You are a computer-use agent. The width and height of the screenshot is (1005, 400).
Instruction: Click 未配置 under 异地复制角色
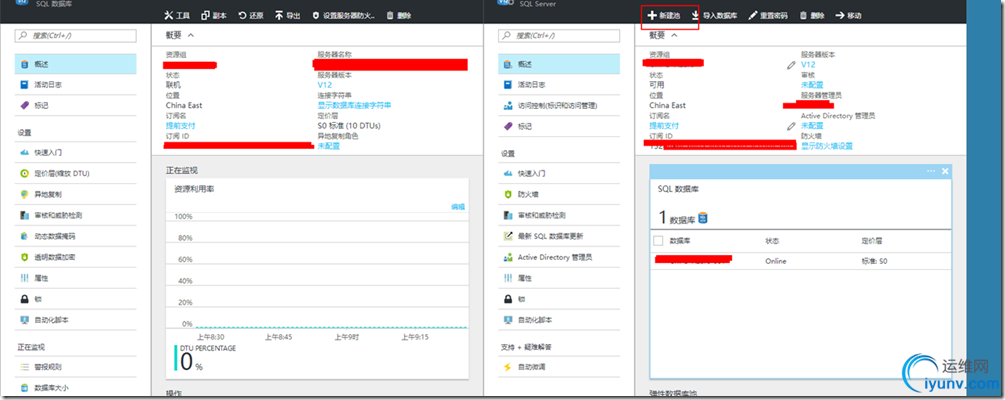329,146
